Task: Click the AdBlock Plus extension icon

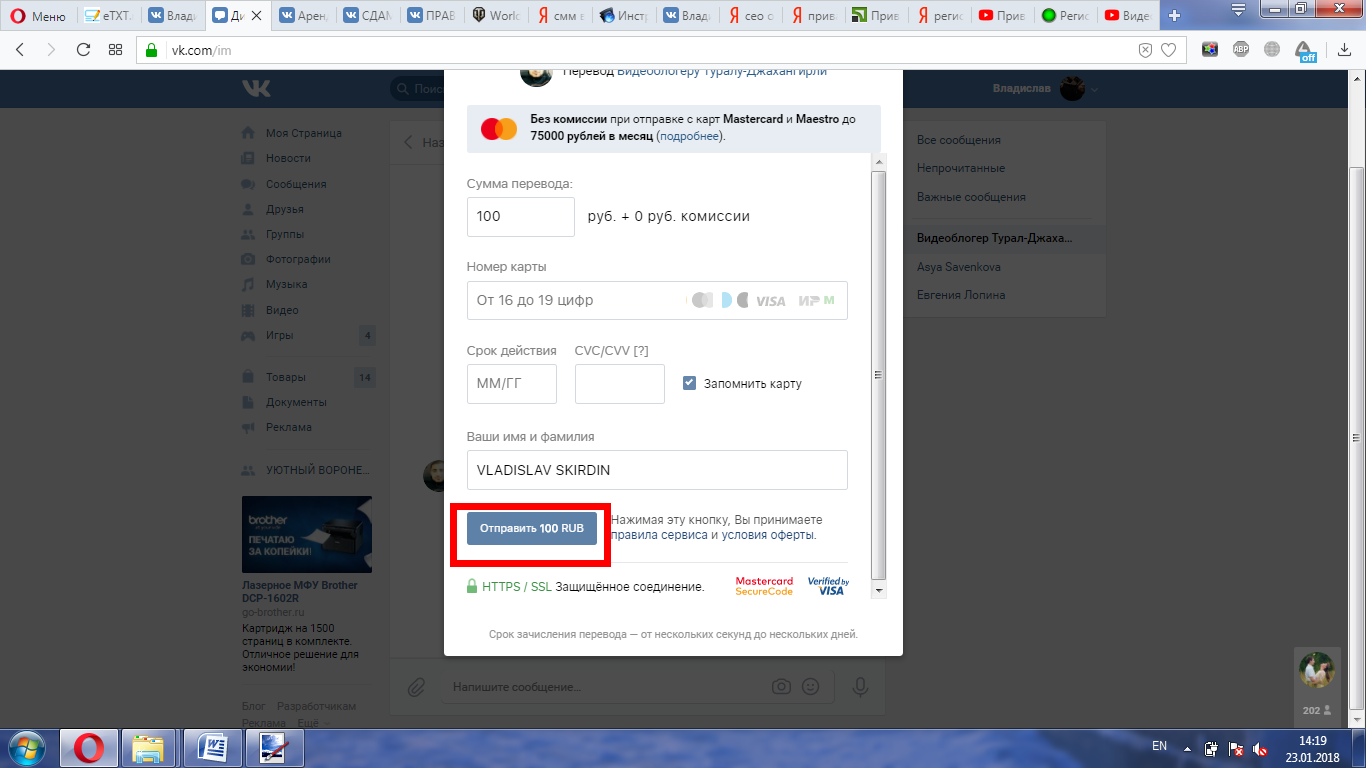Action: (1241, 50)
